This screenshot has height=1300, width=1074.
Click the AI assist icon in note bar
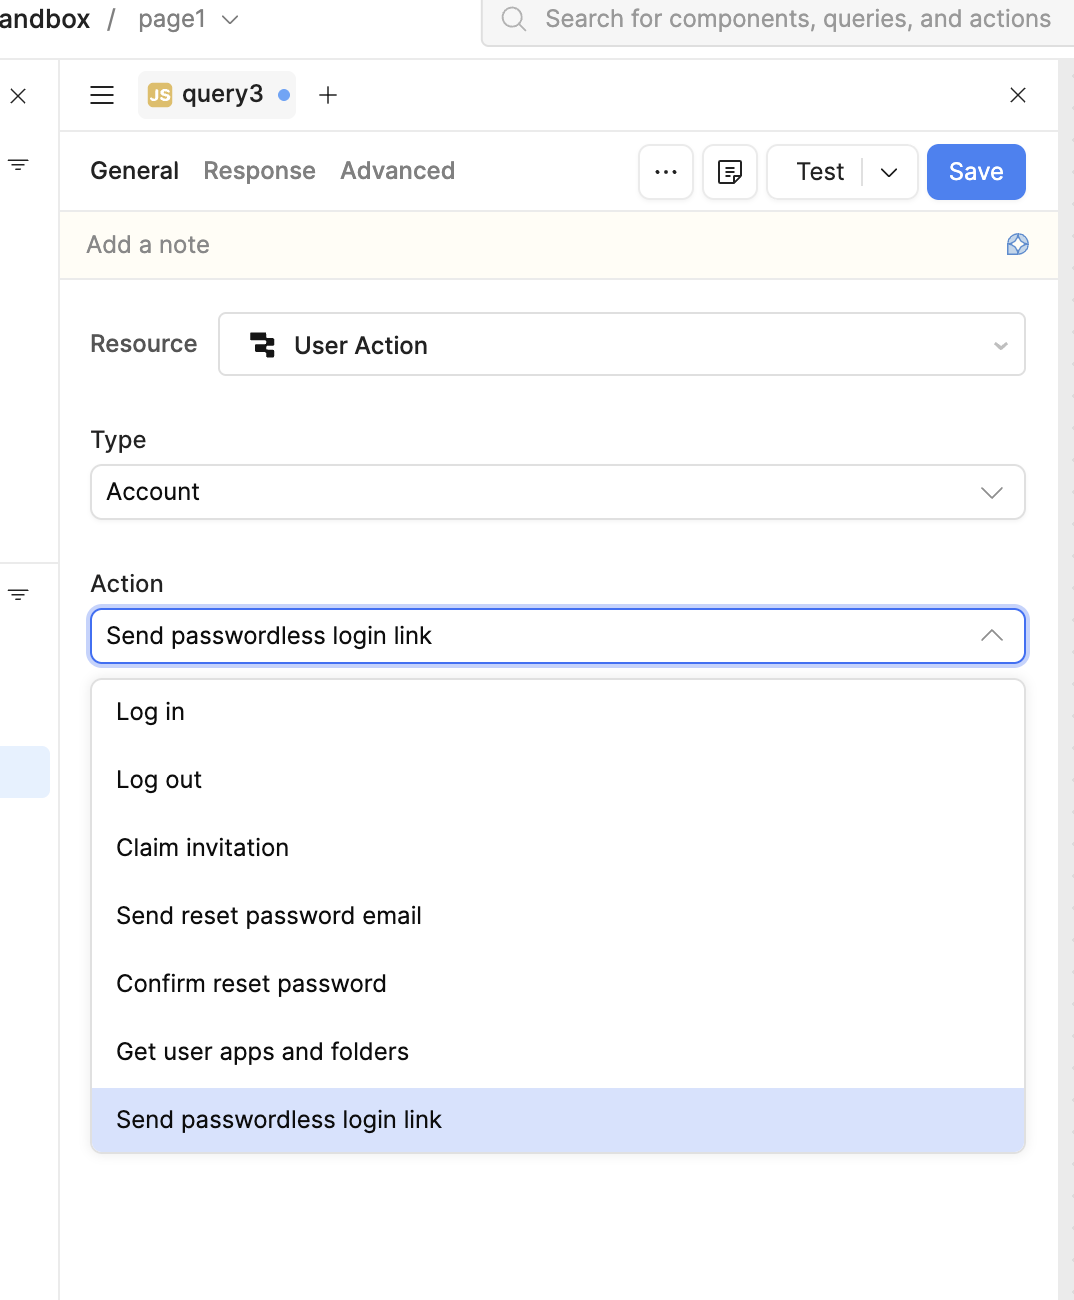tap(1017, 245)
